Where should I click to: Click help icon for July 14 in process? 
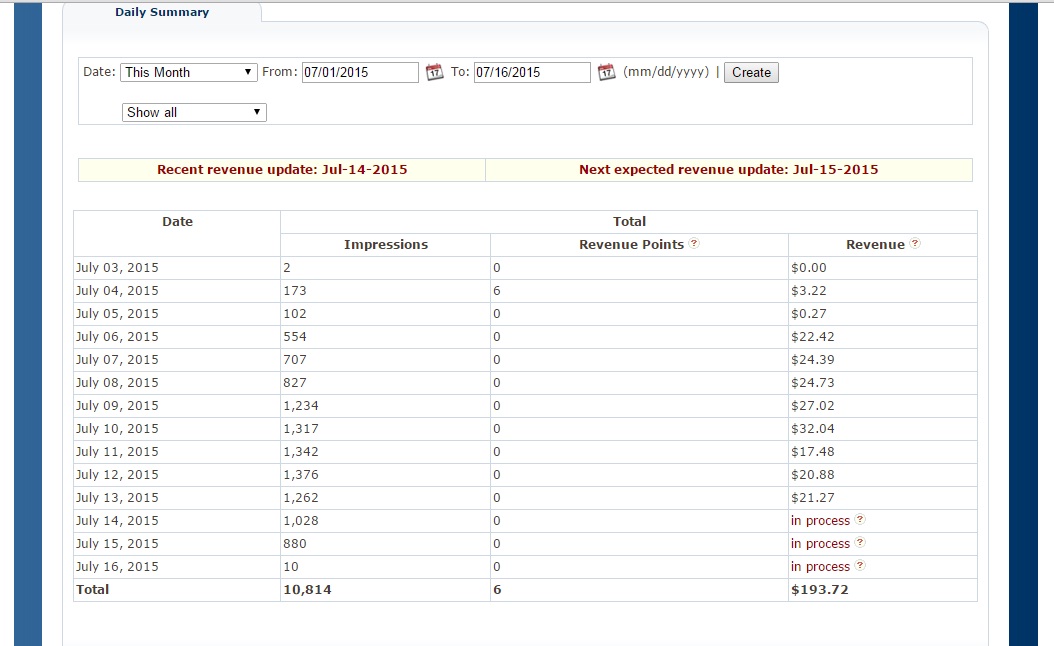[860, 520]
